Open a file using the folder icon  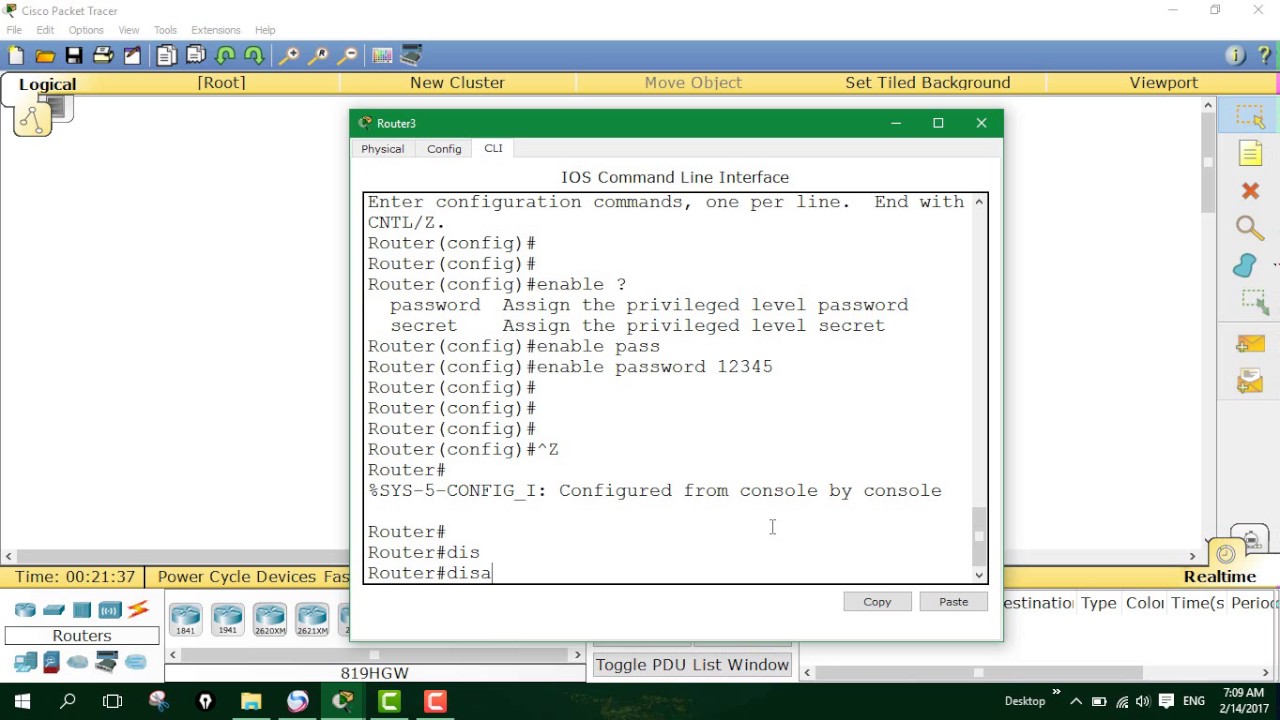point(44,56)
